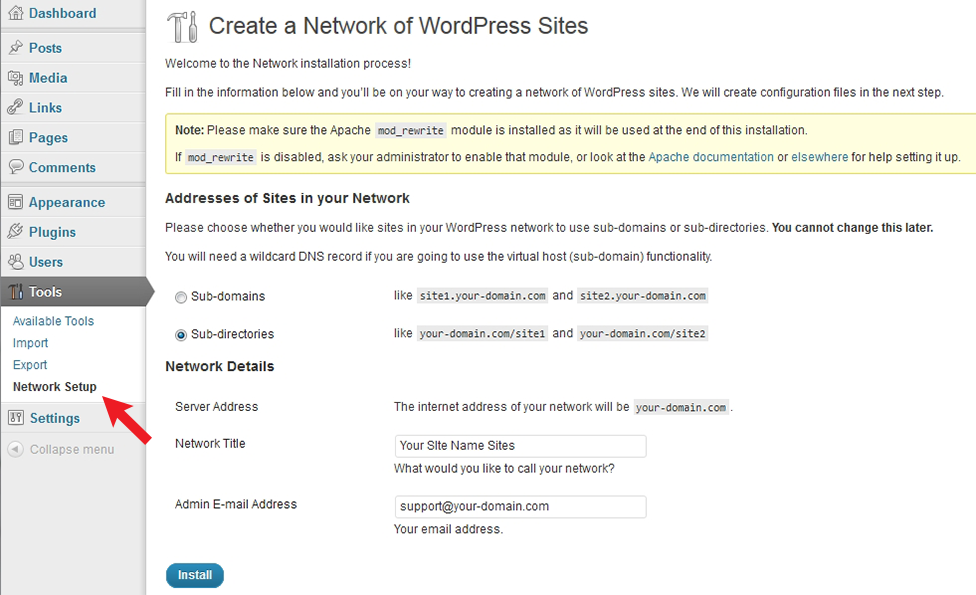Screen dimensions: 976x595
Task: Click the Dashboard house icon
Action: tap(16, 12)
